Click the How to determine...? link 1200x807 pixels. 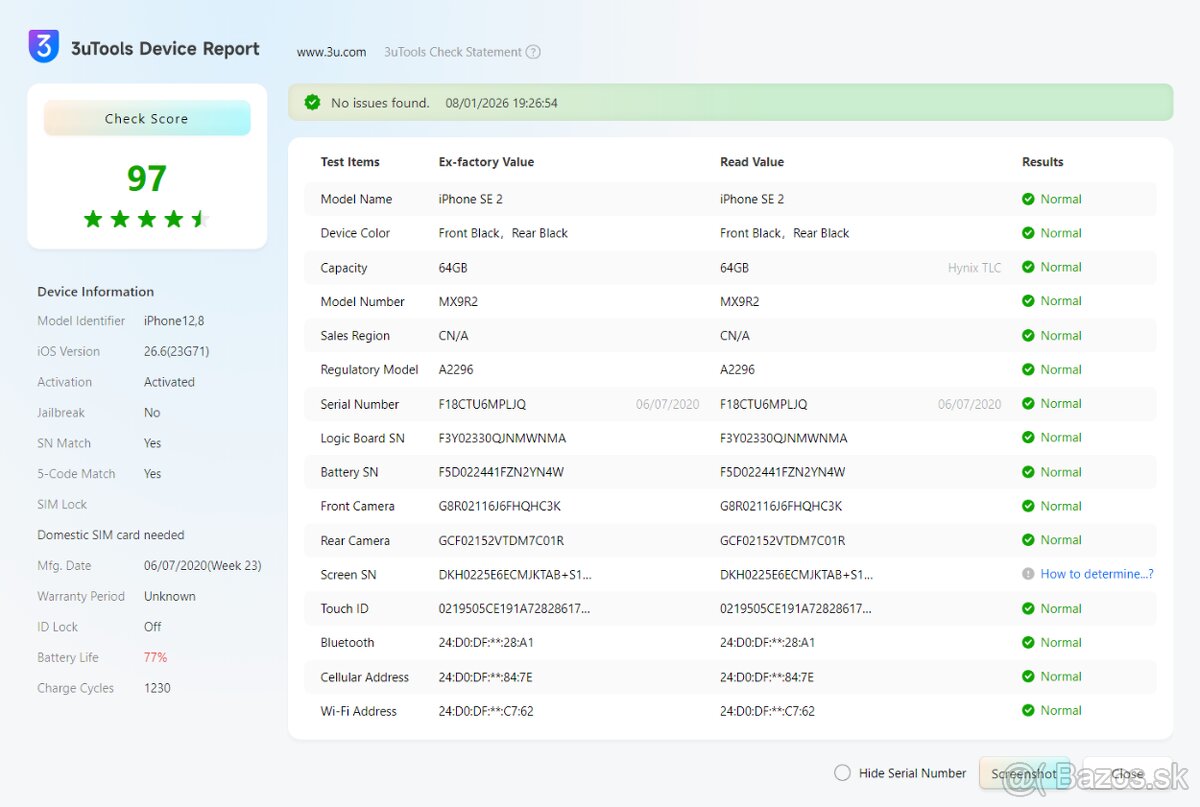pos(1097,574)
